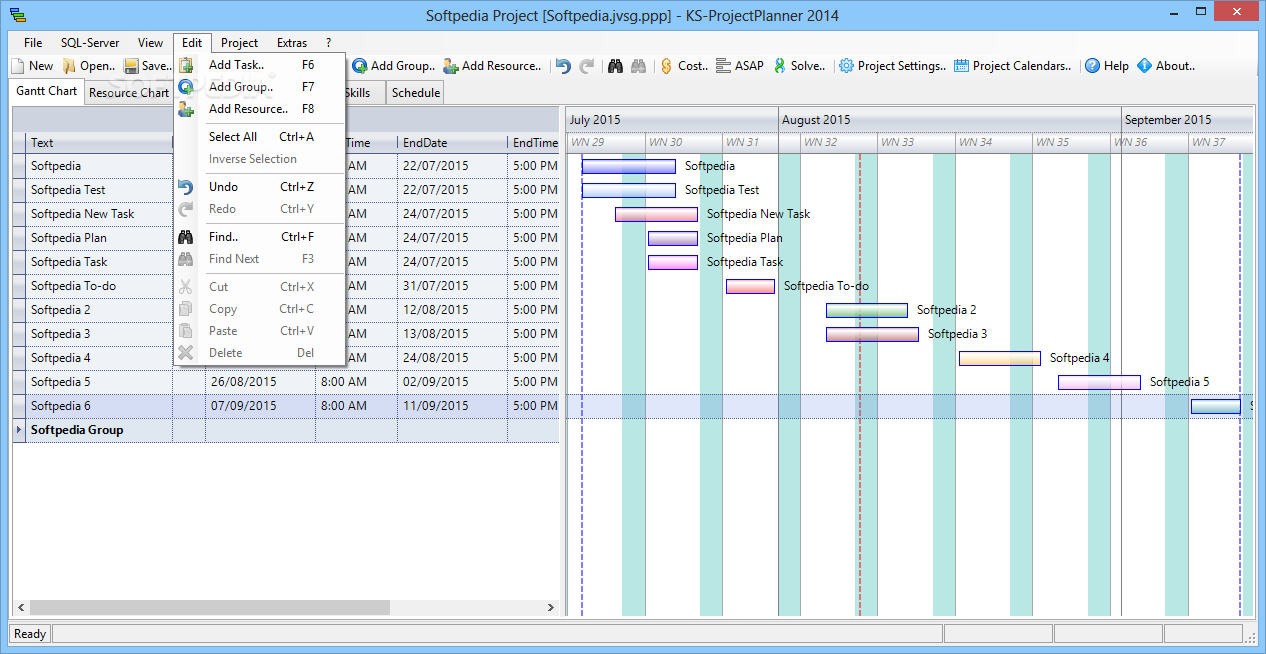1266x654 pixels.
Task: Switch to the Resource Chart tab
Action: click(x=129, y=93)
